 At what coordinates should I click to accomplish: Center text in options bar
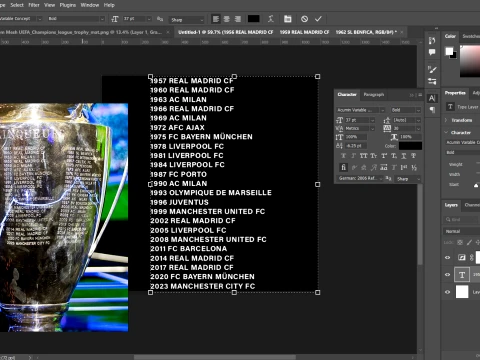coord(227,19)
